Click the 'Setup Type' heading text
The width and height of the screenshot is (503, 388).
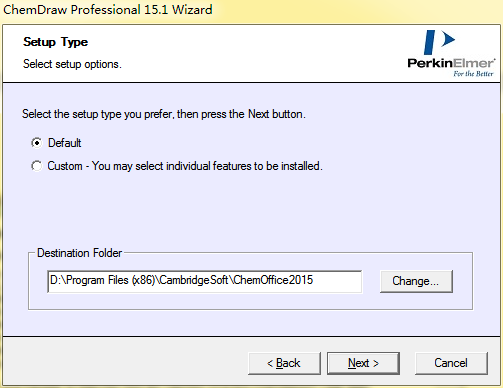click(56, 42)
